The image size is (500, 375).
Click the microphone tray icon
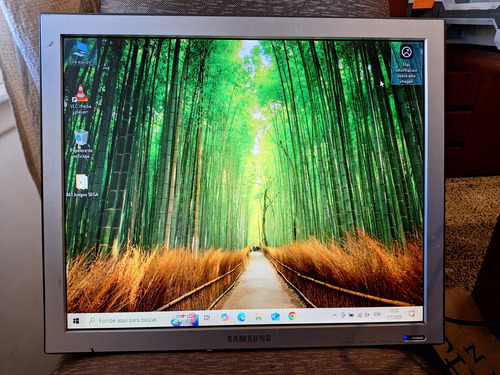tap(343, 315)
